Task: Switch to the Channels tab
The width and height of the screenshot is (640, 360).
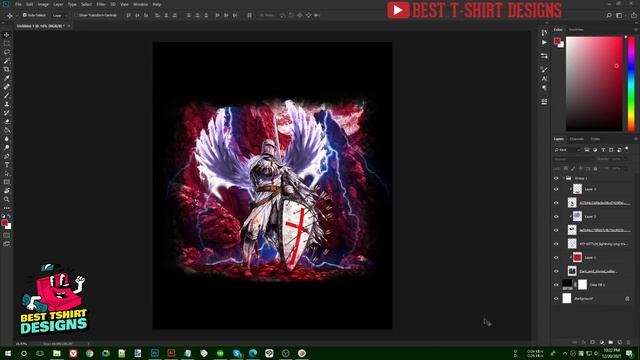Action: (577, 139)
